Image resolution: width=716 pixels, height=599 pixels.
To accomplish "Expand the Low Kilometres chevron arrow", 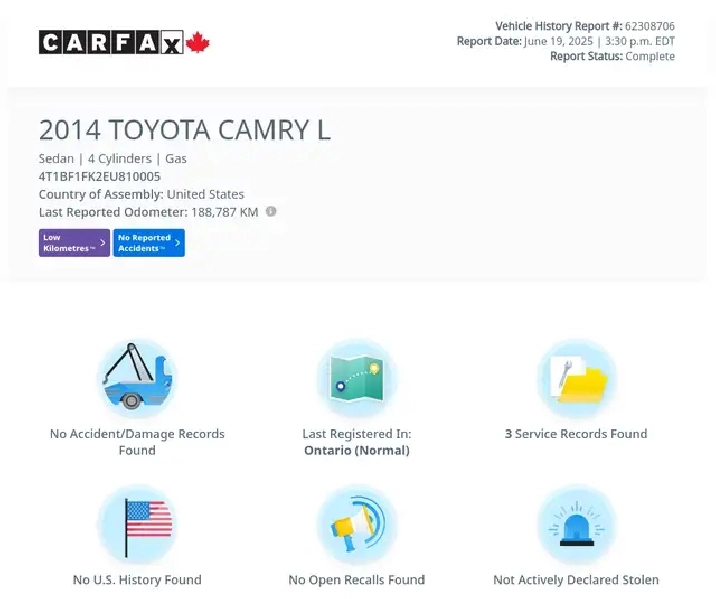I will pos(103,243).
